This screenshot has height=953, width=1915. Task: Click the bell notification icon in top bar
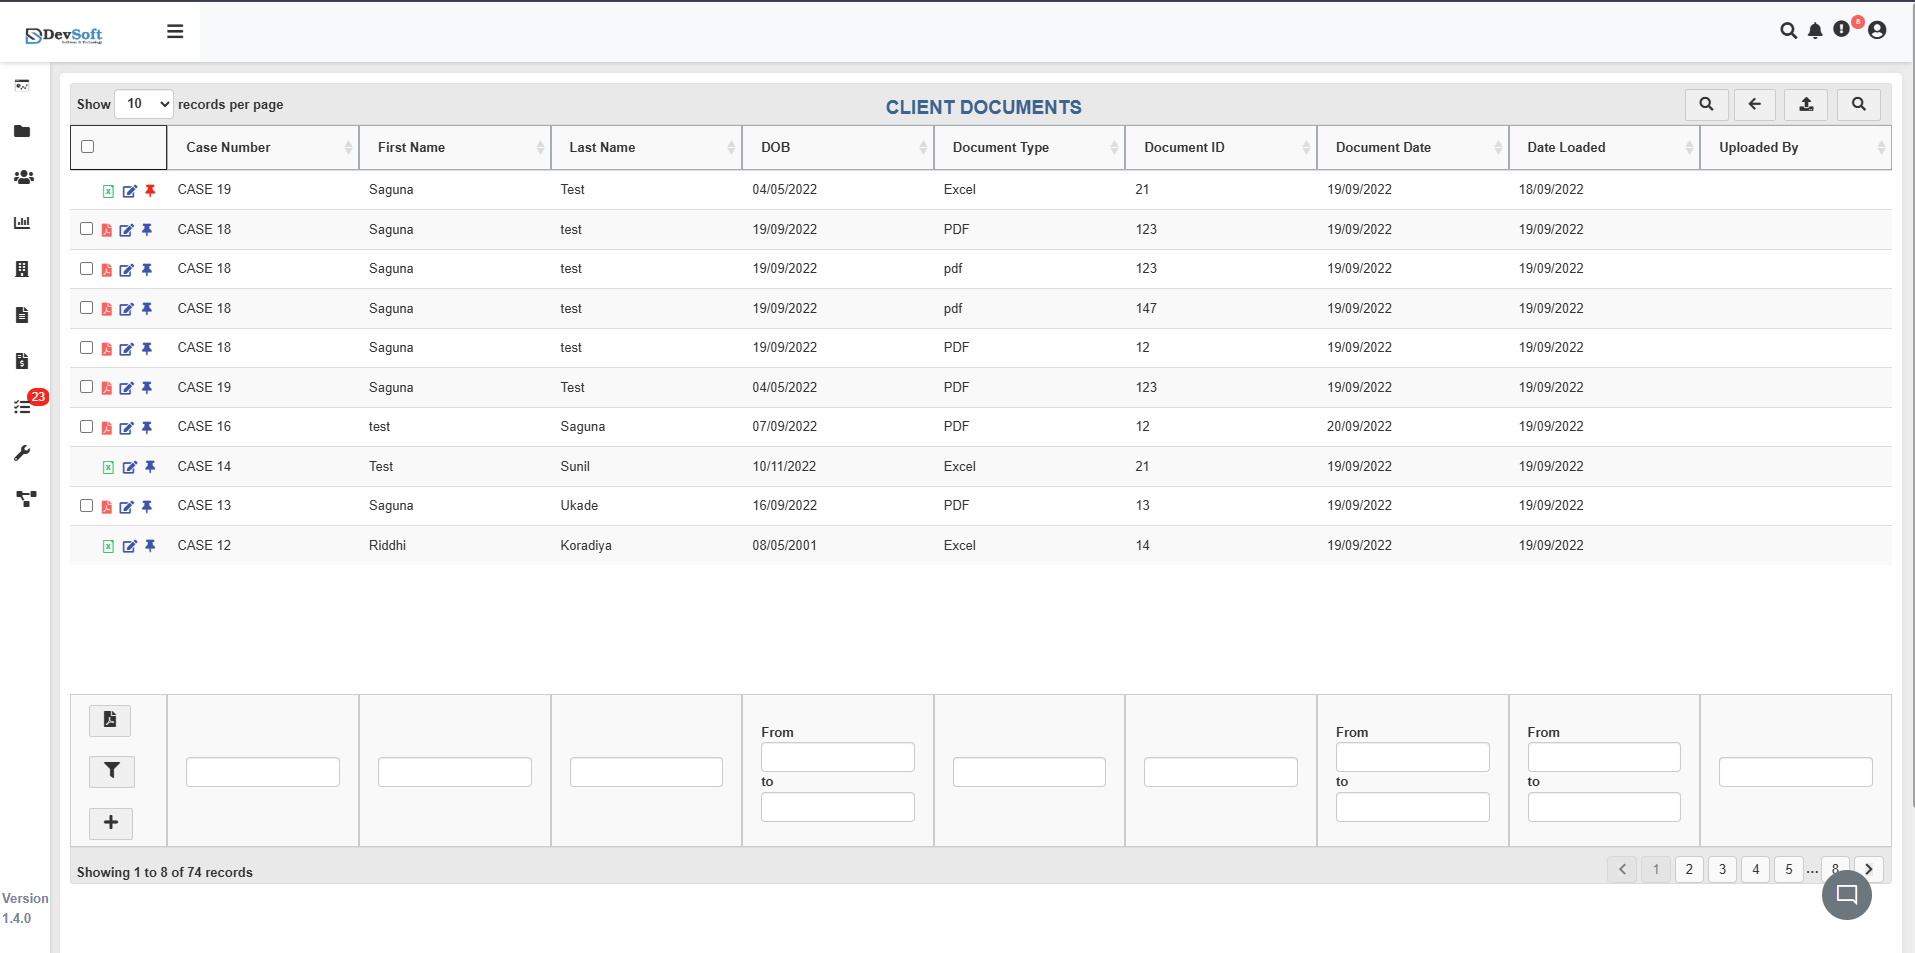(1815, 30)
